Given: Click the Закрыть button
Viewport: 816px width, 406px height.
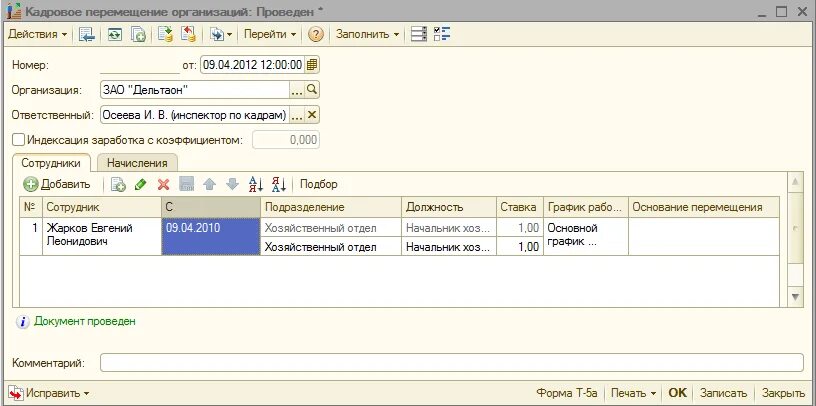Looking at the screenshot, I should 783,393.
